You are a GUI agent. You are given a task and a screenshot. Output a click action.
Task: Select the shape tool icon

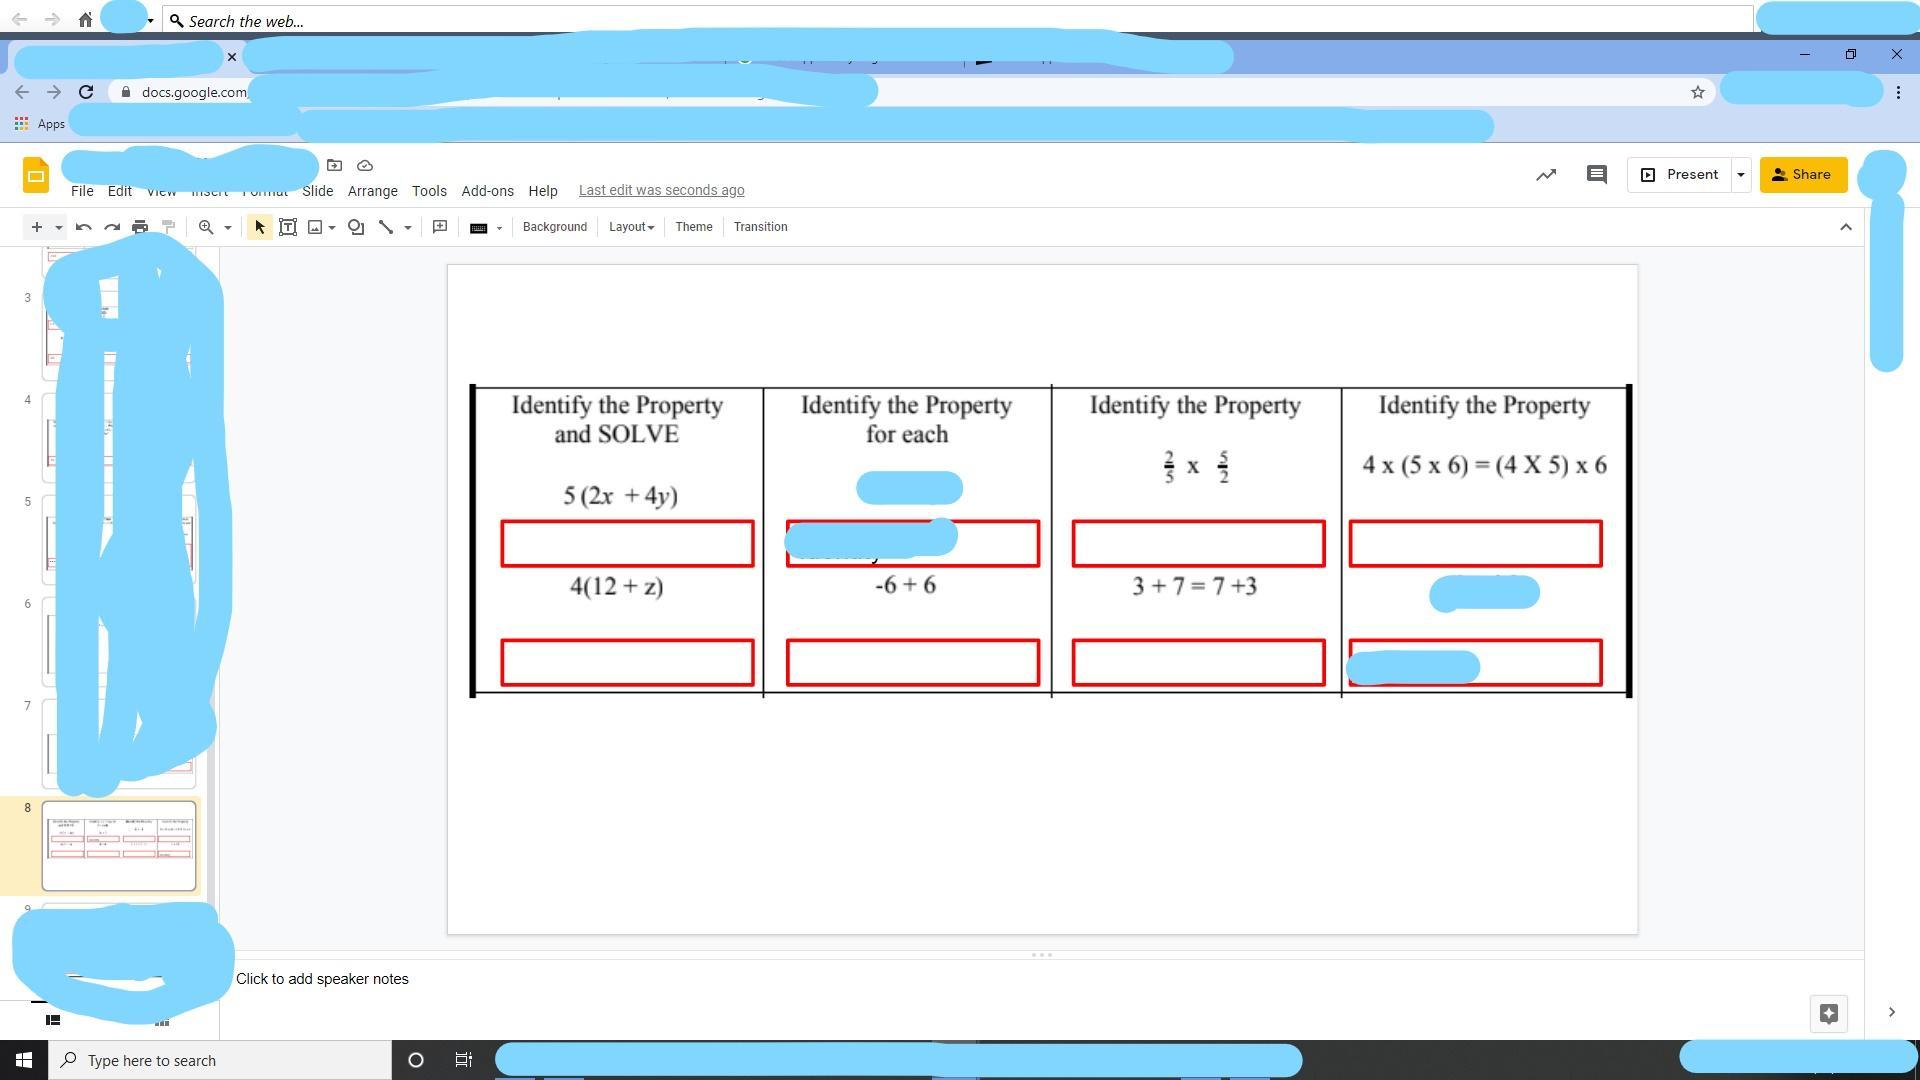coord(356,227)
